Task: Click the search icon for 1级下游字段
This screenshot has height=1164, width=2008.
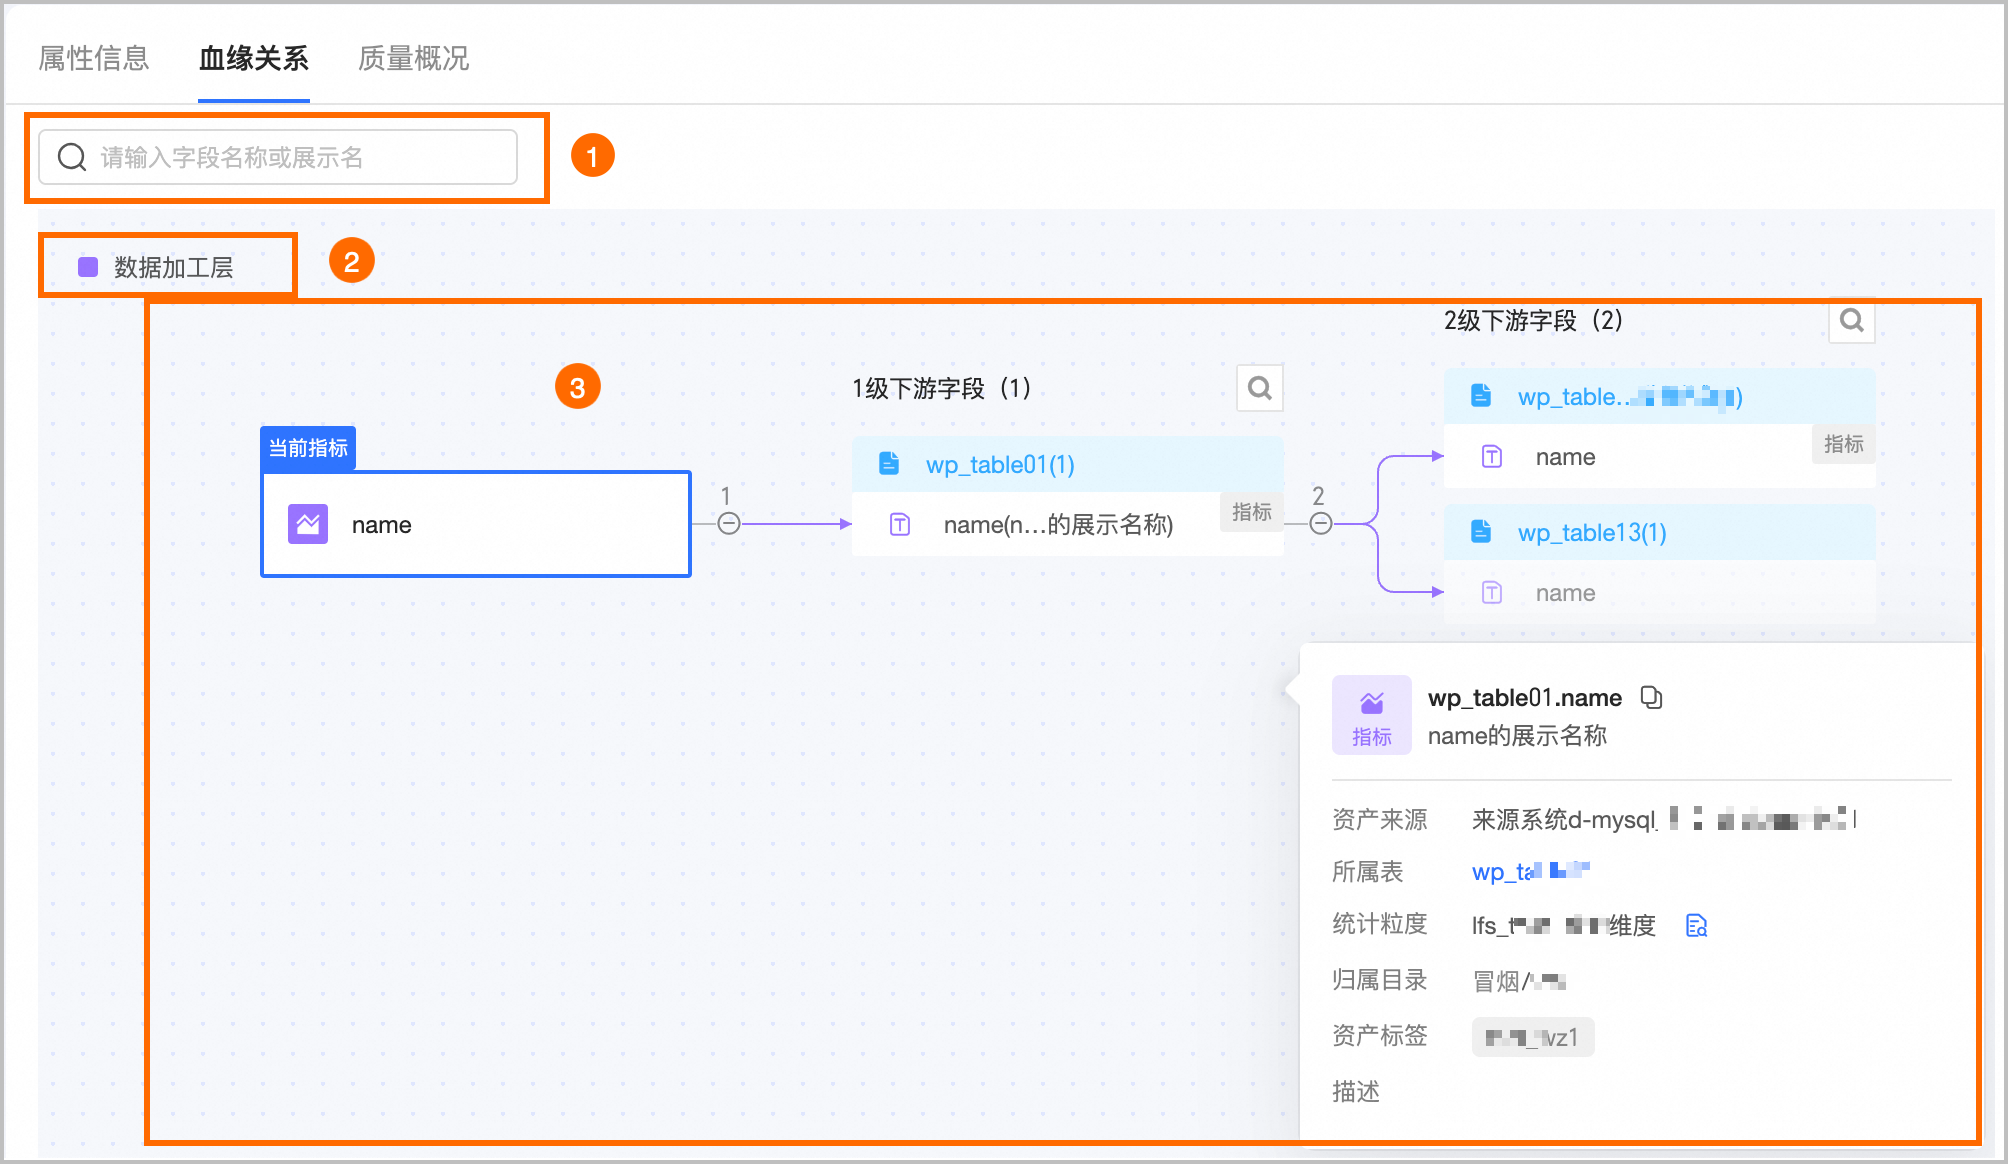Action: click(1259, 388)
